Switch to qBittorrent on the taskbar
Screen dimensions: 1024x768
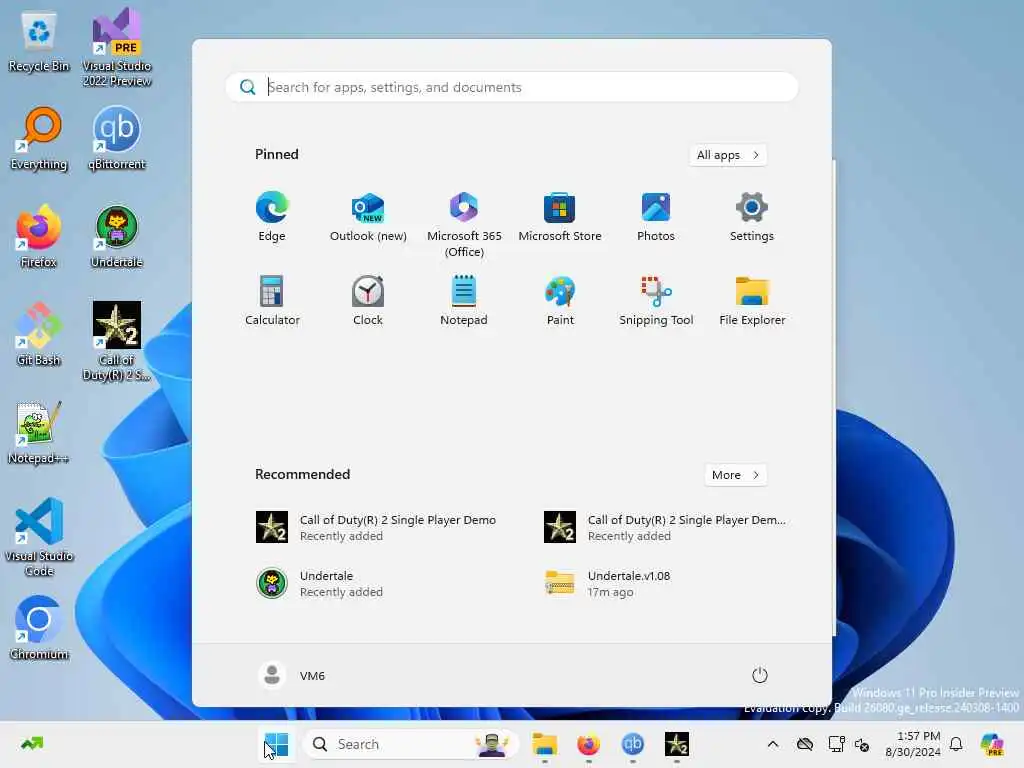tap(632, 744)
